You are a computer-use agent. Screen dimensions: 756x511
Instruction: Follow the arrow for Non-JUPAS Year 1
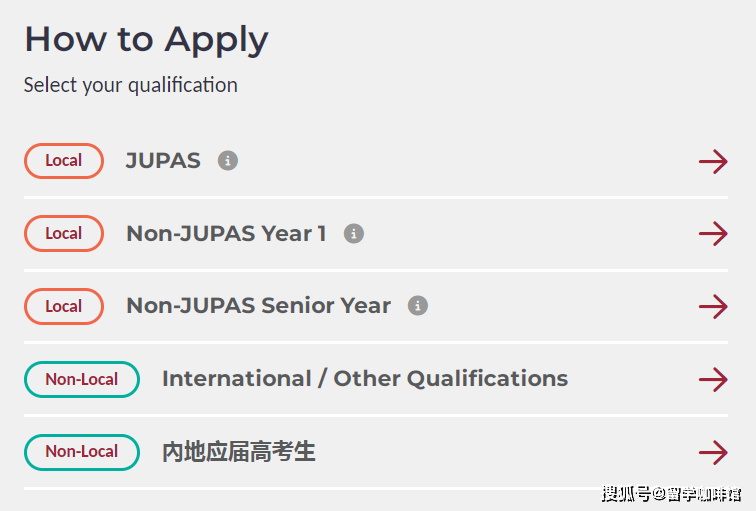point(713,234)
